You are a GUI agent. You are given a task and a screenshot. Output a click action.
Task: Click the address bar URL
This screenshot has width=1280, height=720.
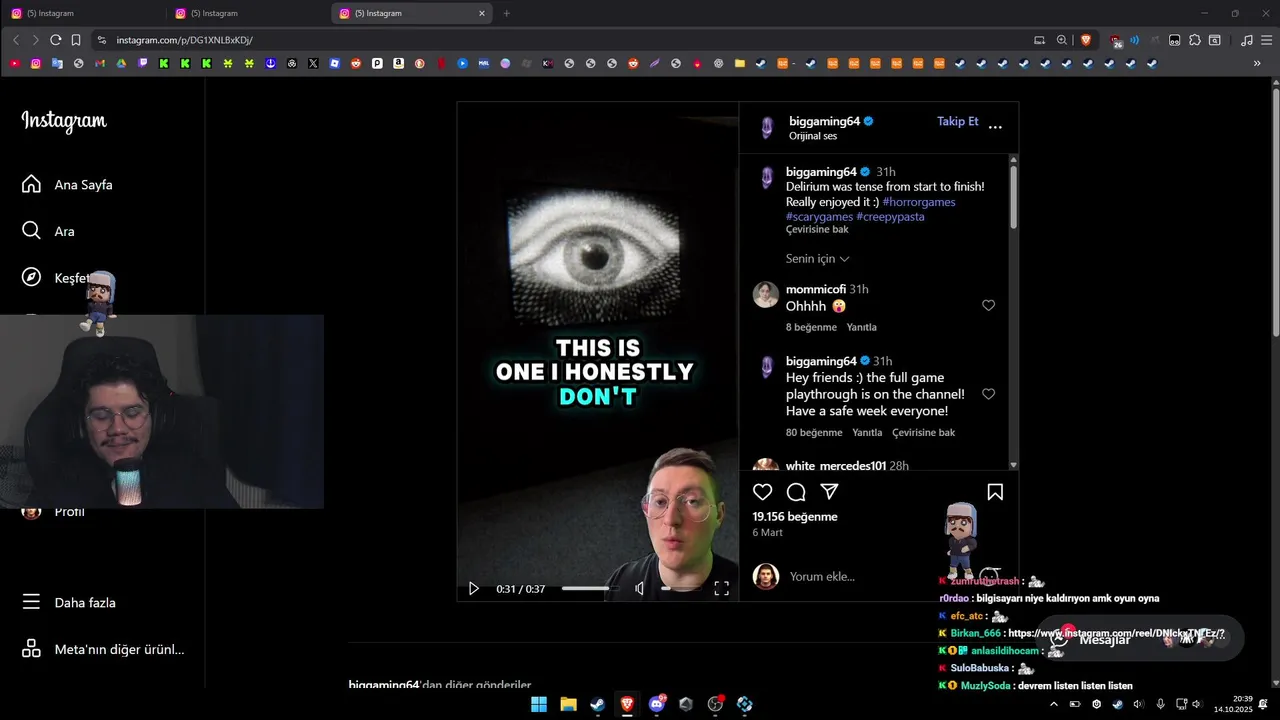184,40
